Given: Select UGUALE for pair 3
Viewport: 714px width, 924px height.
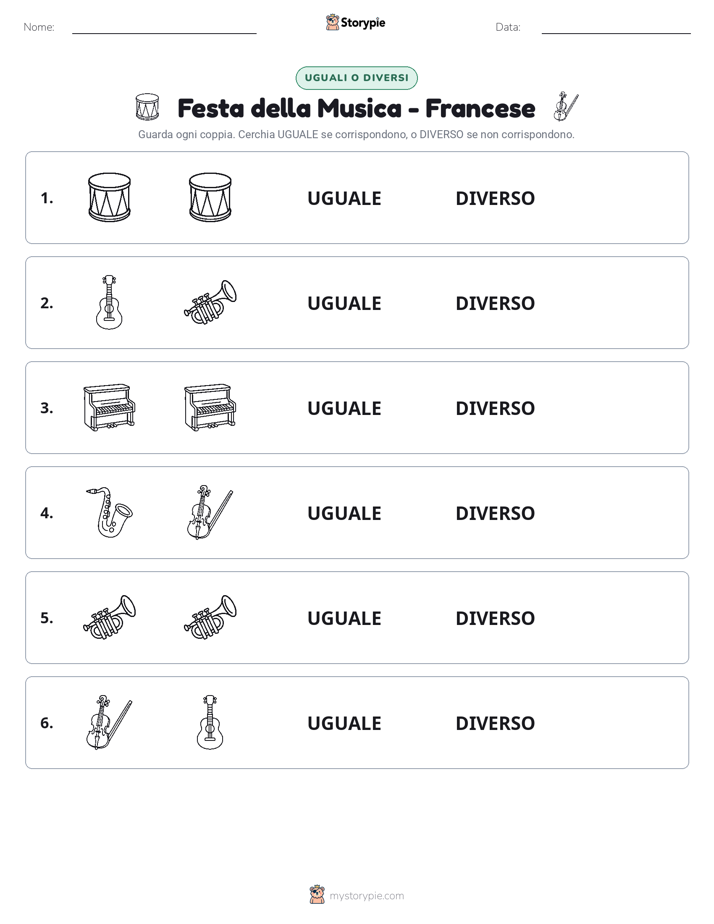Looking at the screenshot, I should point(345,408).
